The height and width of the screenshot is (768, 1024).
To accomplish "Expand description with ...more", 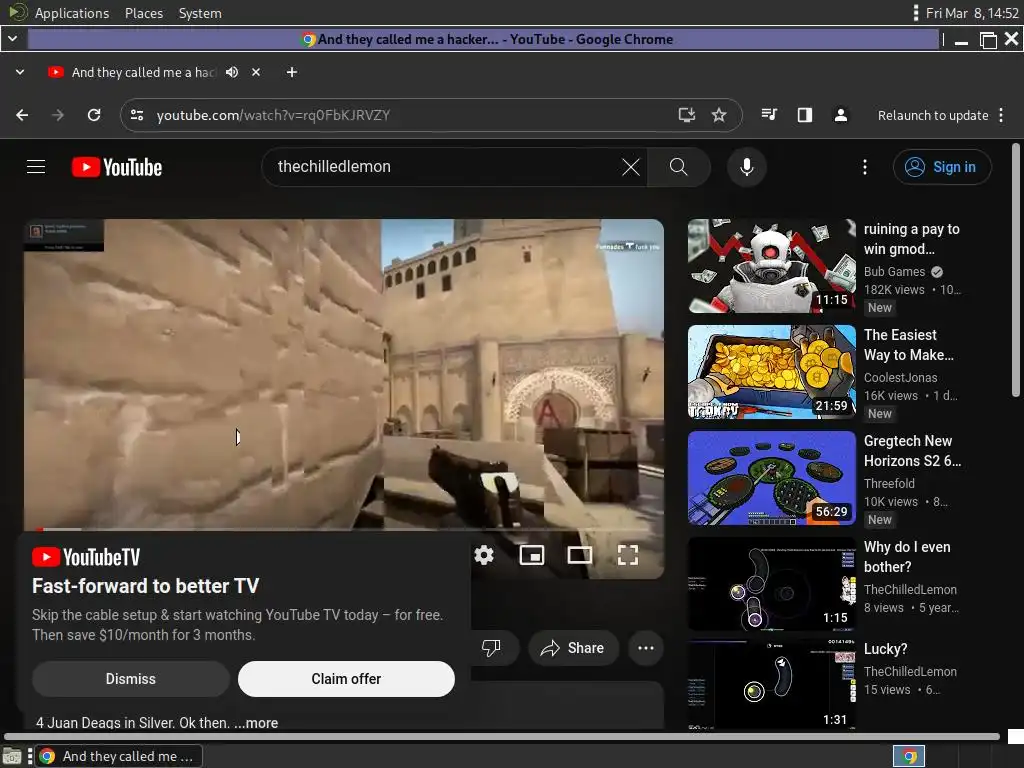I will [256, 723].
